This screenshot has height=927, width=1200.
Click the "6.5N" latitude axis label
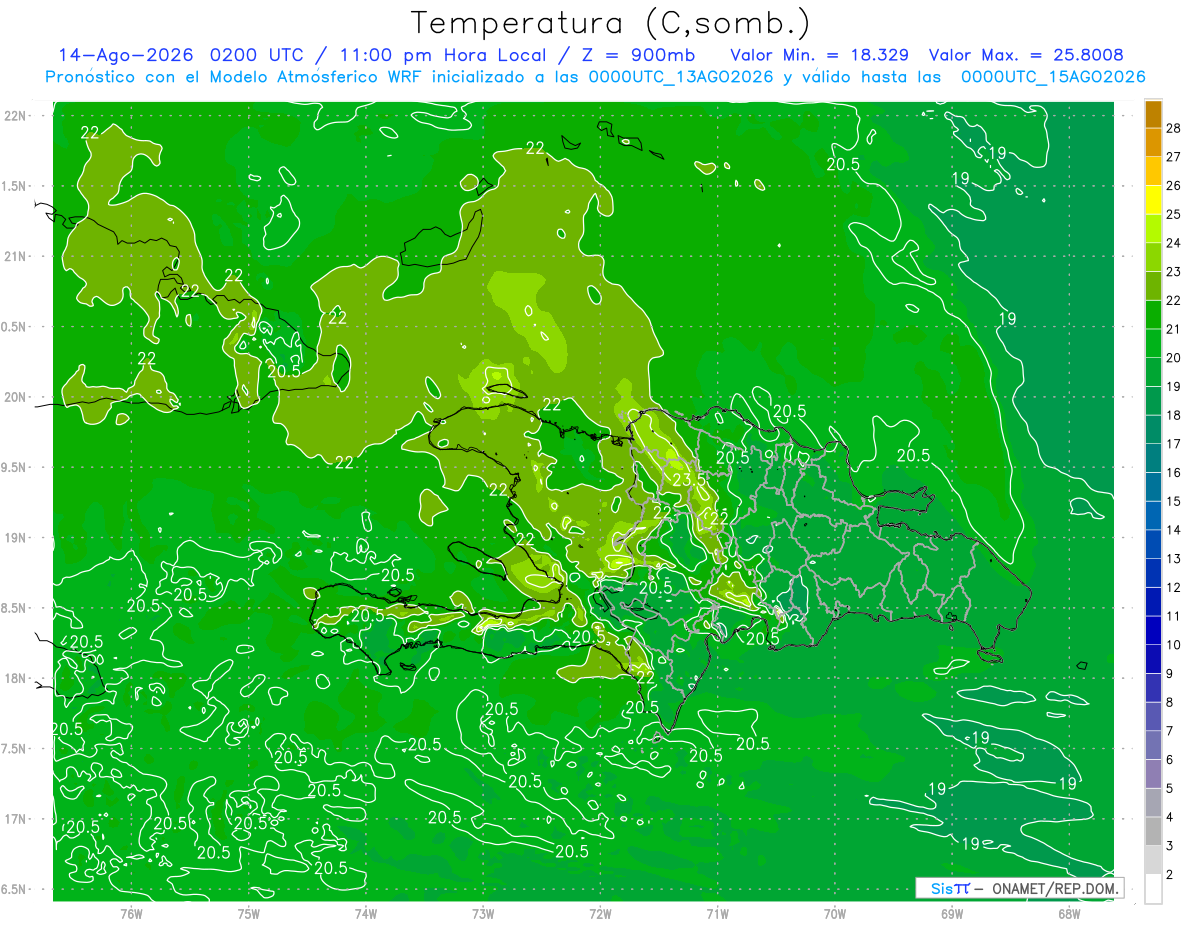tap(15, 890)
